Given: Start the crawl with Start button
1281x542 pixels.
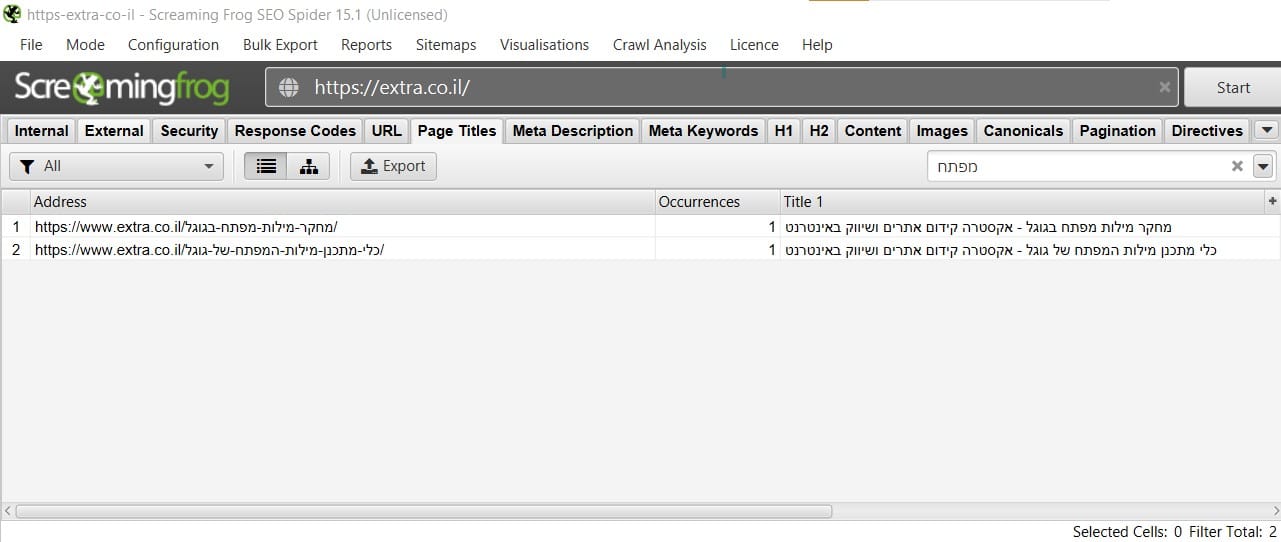Looking at the screenshot, I should [1233, 88].
